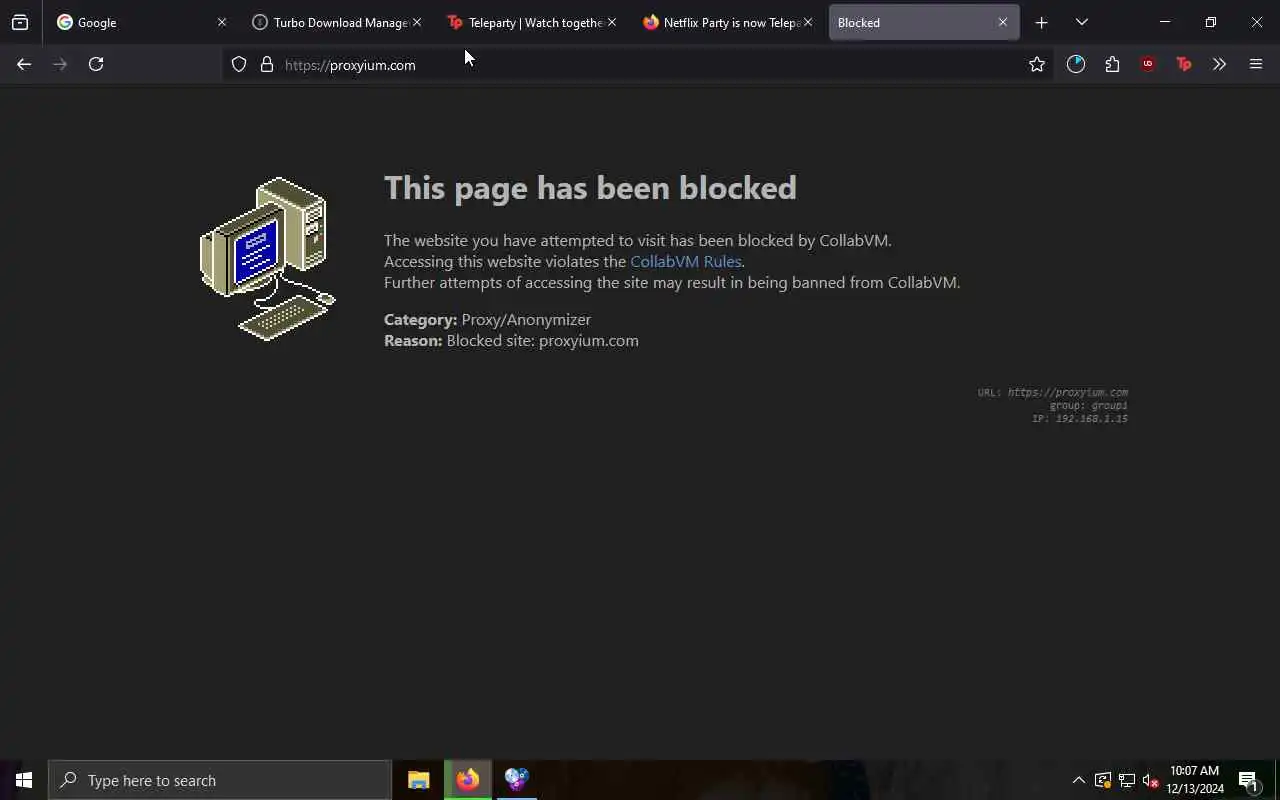
Task: Open the colorful app icon in taskbar
Action: point(516,780)
